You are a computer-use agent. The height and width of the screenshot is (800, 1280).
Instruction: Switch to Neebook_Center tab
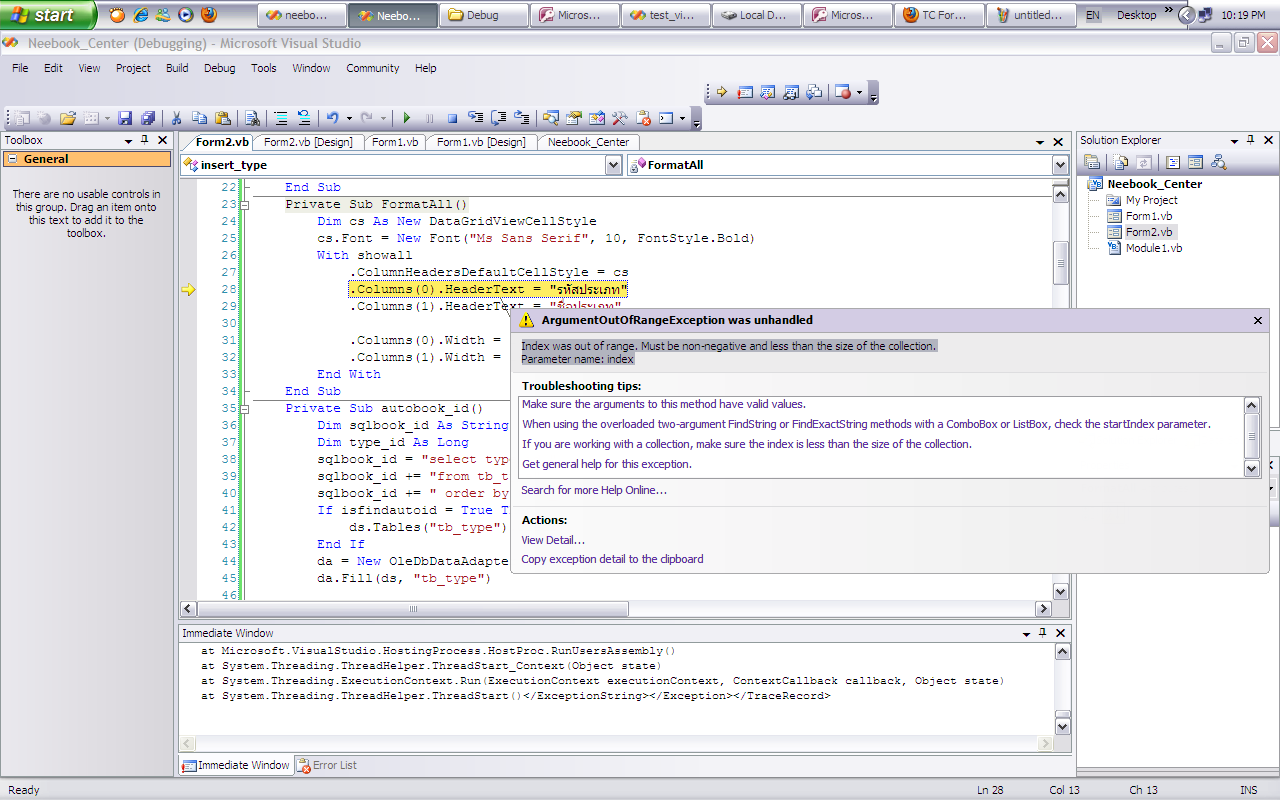pyautogui.click(x=589, y=142)
